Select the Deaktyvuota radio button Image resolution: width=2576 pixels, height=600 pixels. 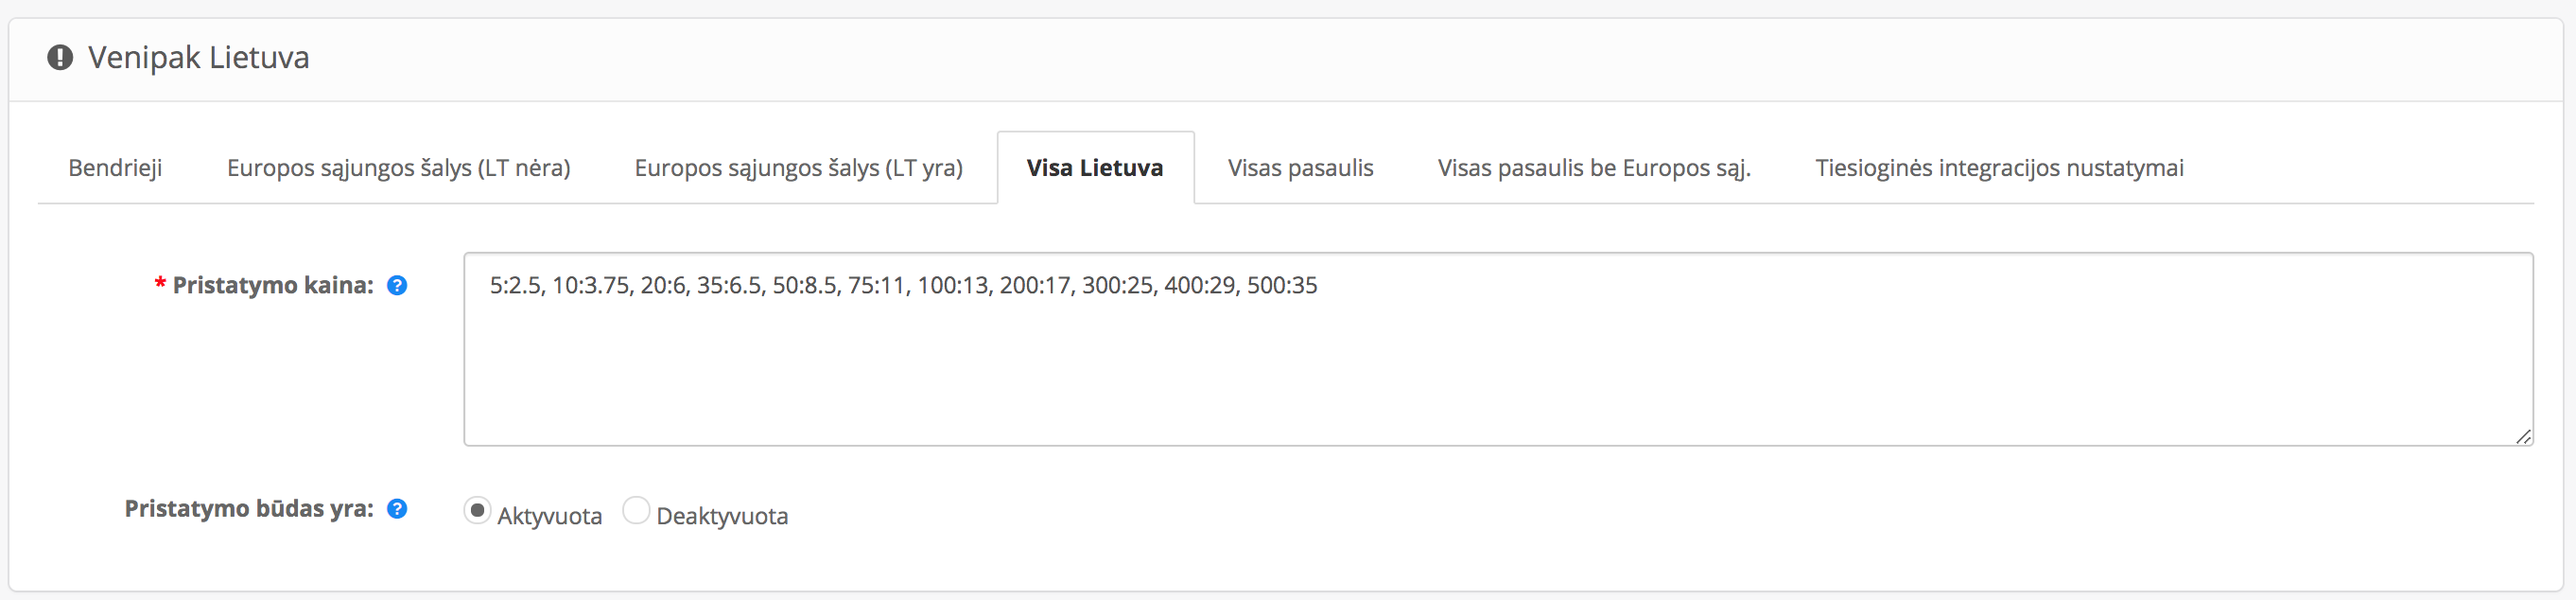[636, 511]
